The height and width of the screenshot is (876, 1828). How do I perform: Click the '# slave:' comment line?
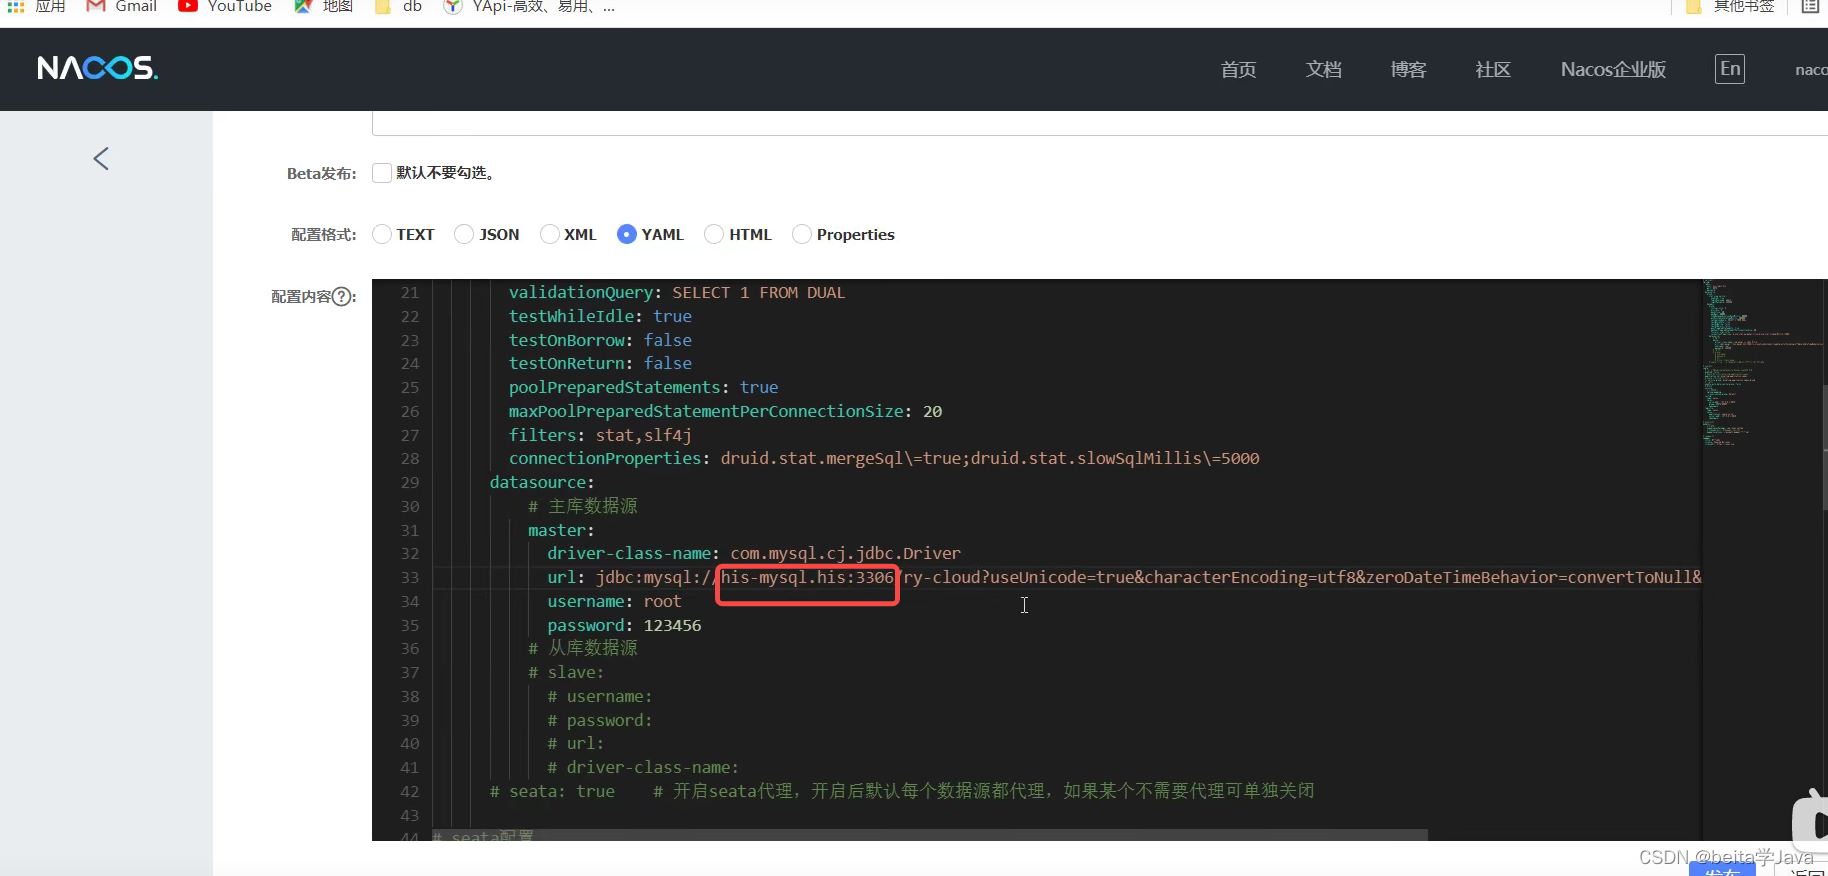pyautogui.click(x=566, y=672)
